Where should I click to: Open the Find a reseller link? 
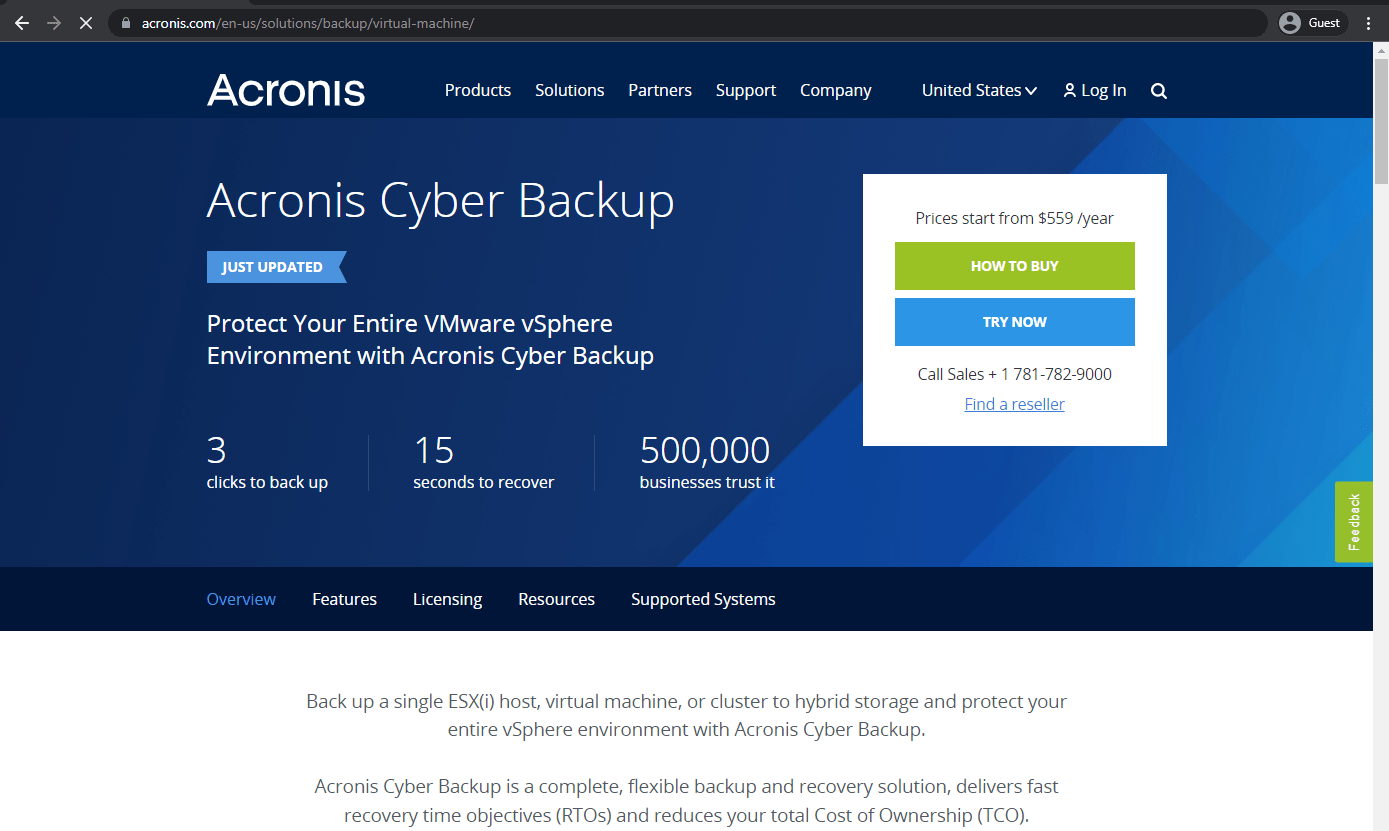pyautogui.click(x=1014, y=403)
